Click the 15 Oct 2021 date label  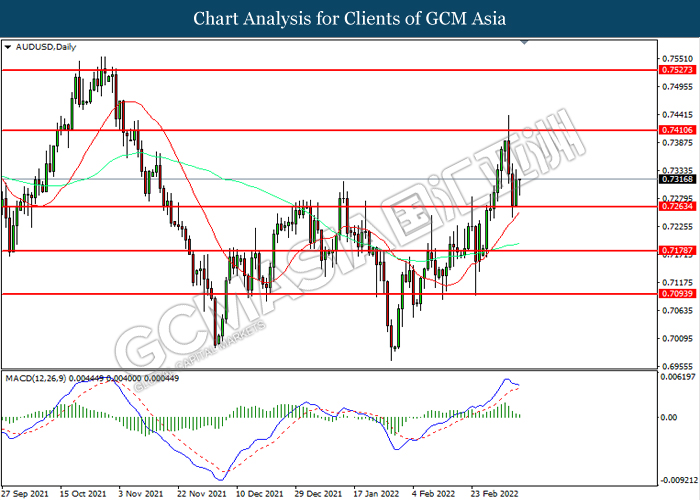coord(83,494)
